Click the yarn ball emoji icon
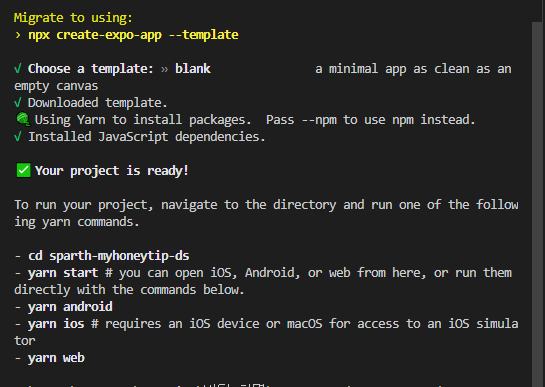Image resolution: width=545 pixels, height=387 pixels. click(x=23, y=119)
